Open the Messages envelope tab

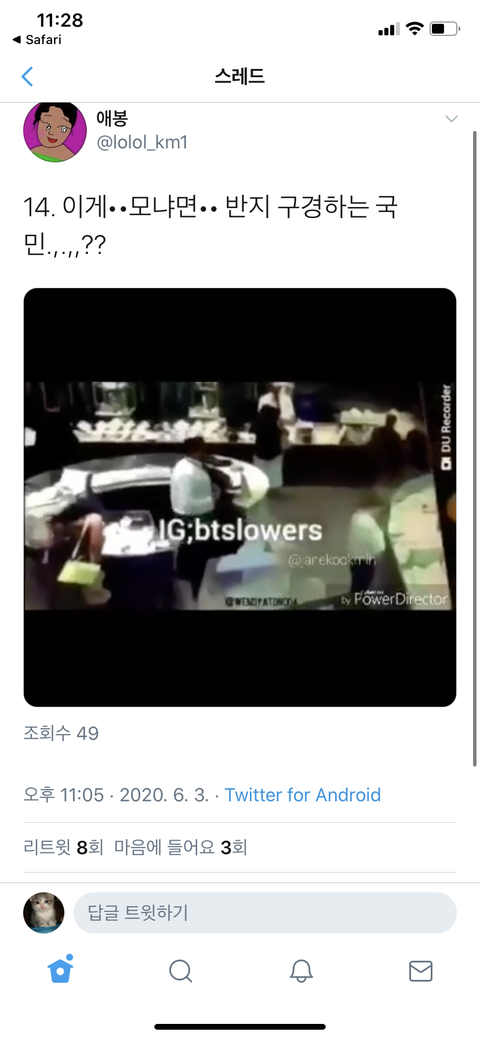(421, 971)
